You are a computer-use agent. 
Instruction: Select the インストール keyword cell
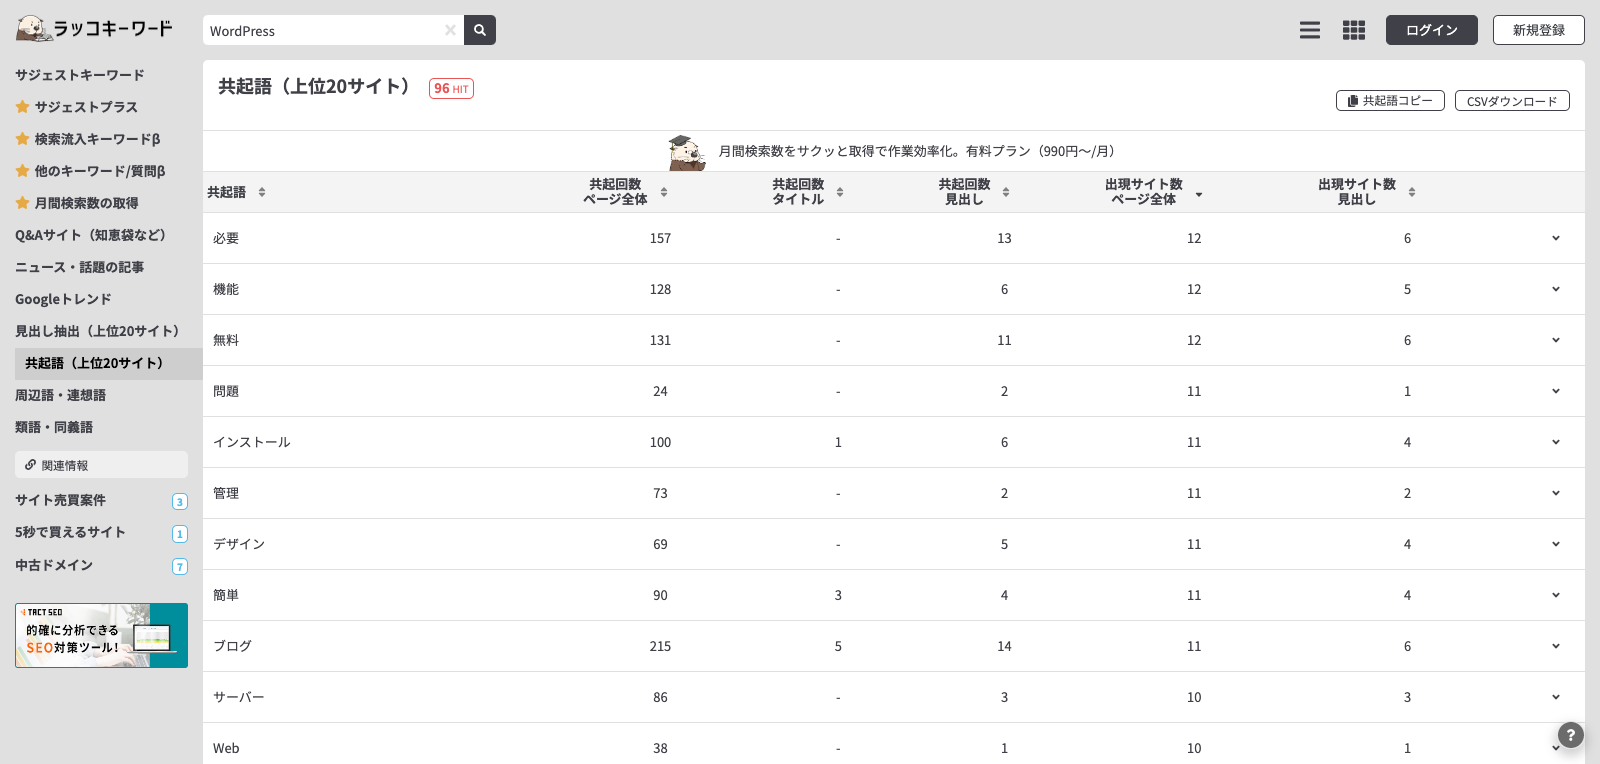252,442
